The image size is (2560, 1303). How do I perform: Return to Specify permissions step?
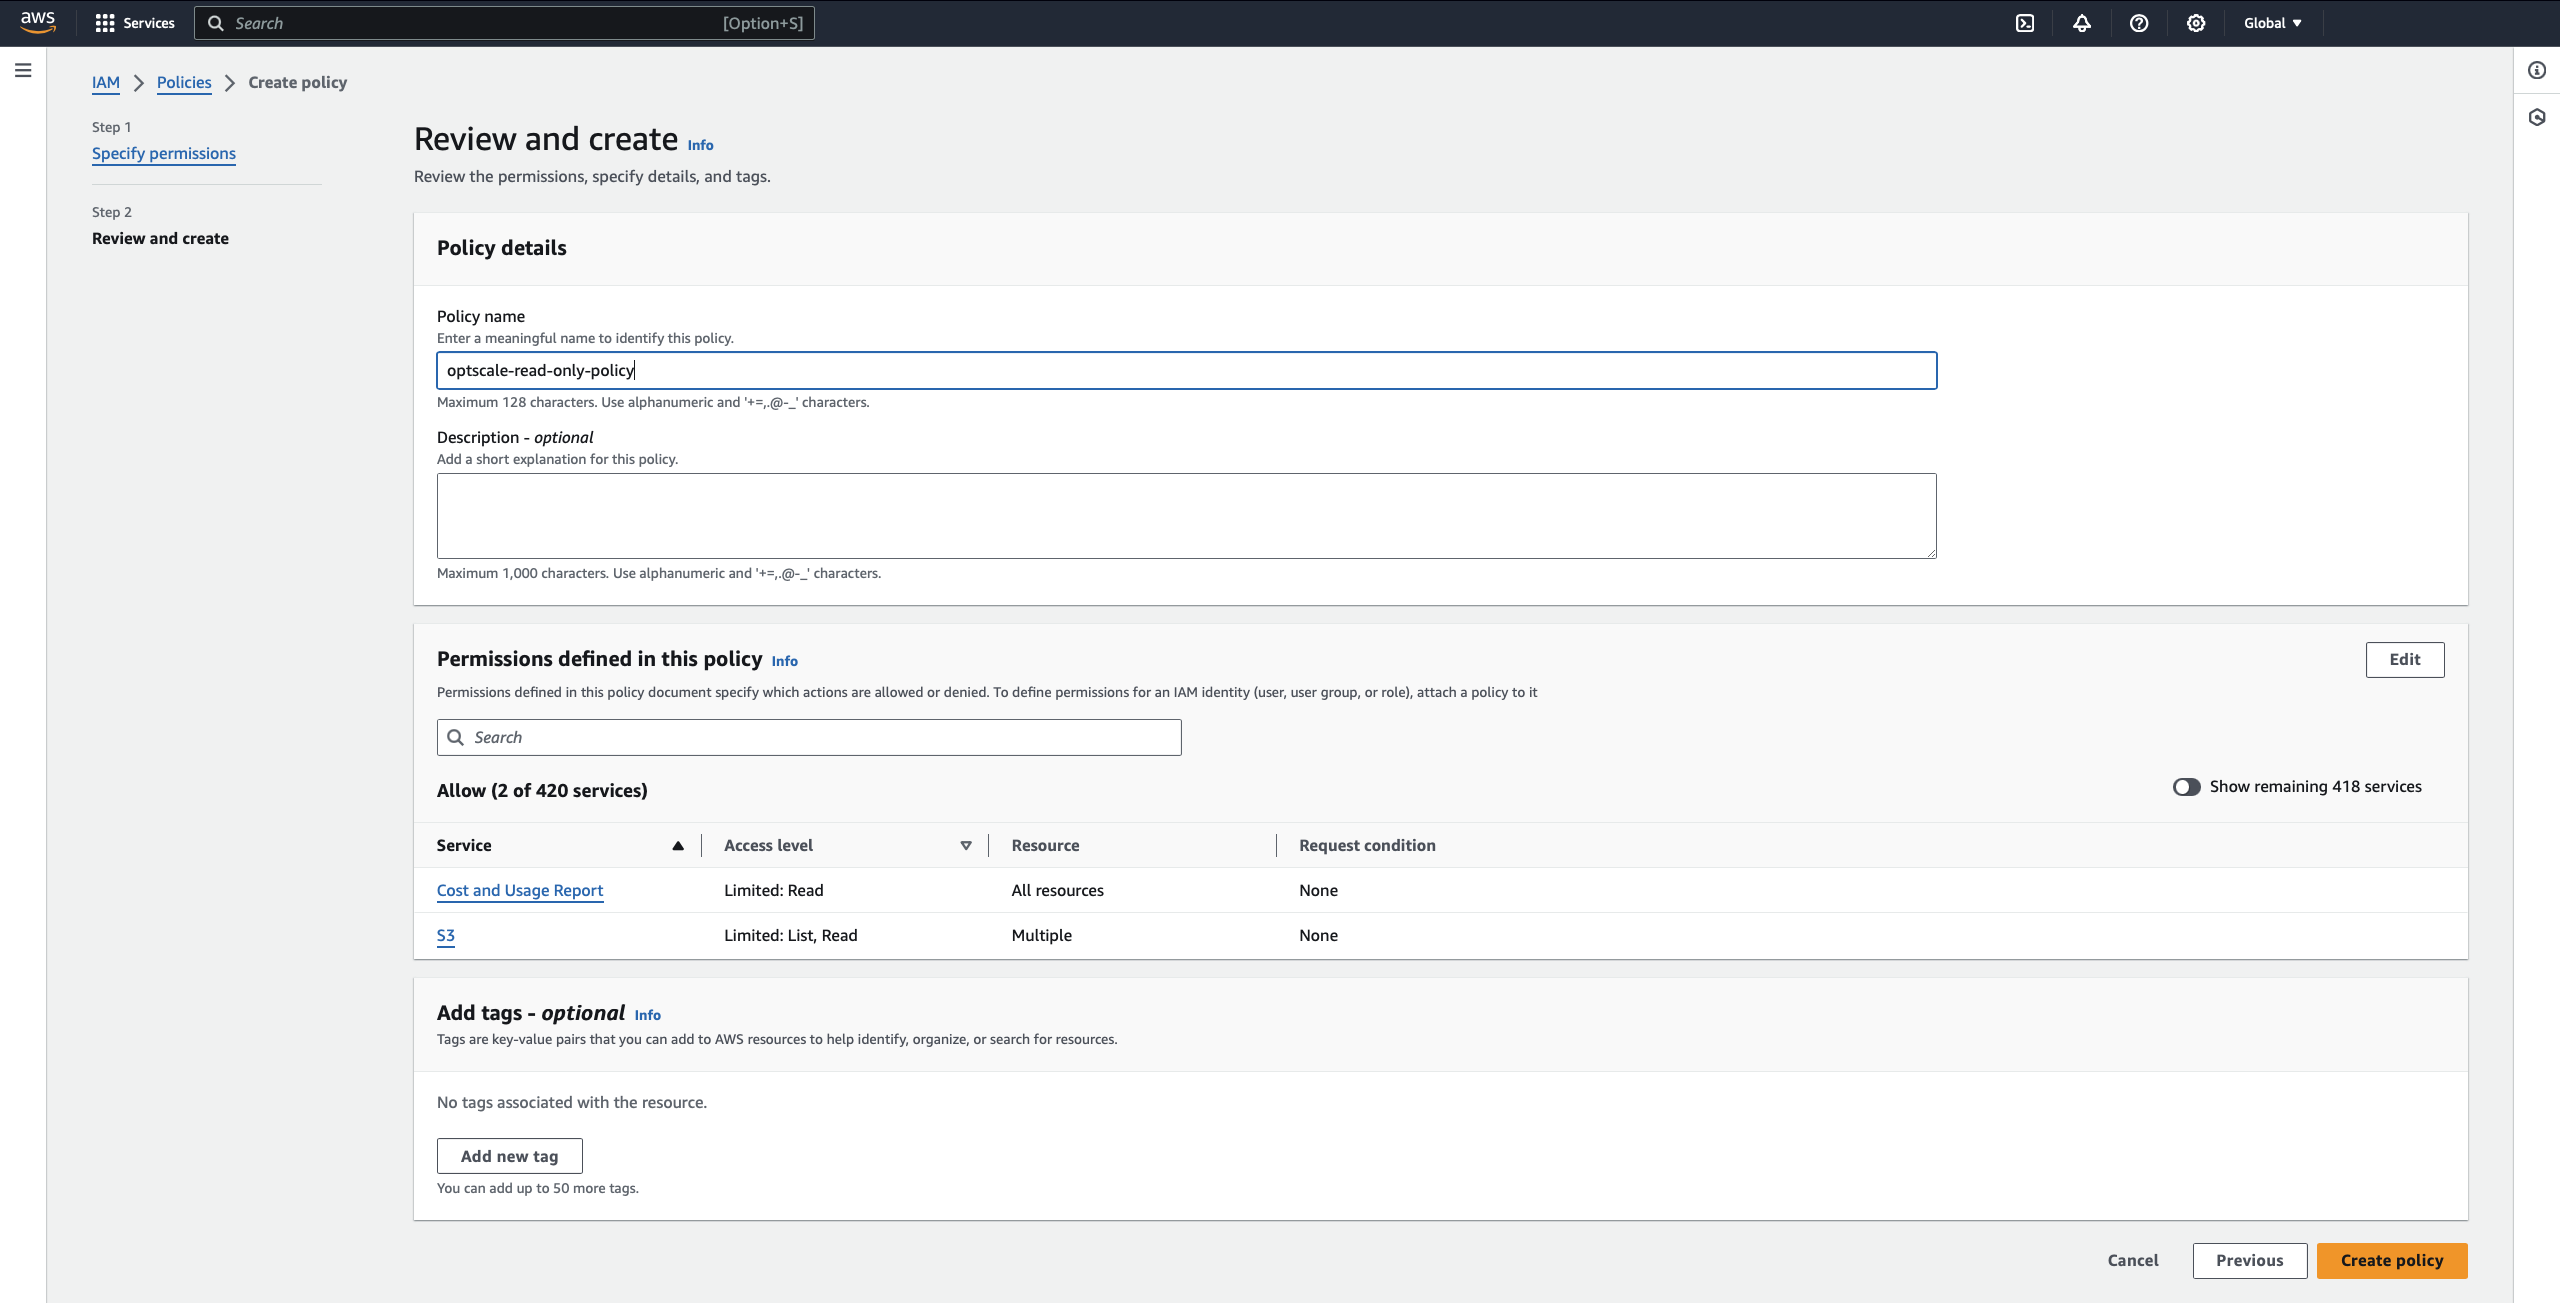(164, 153)
